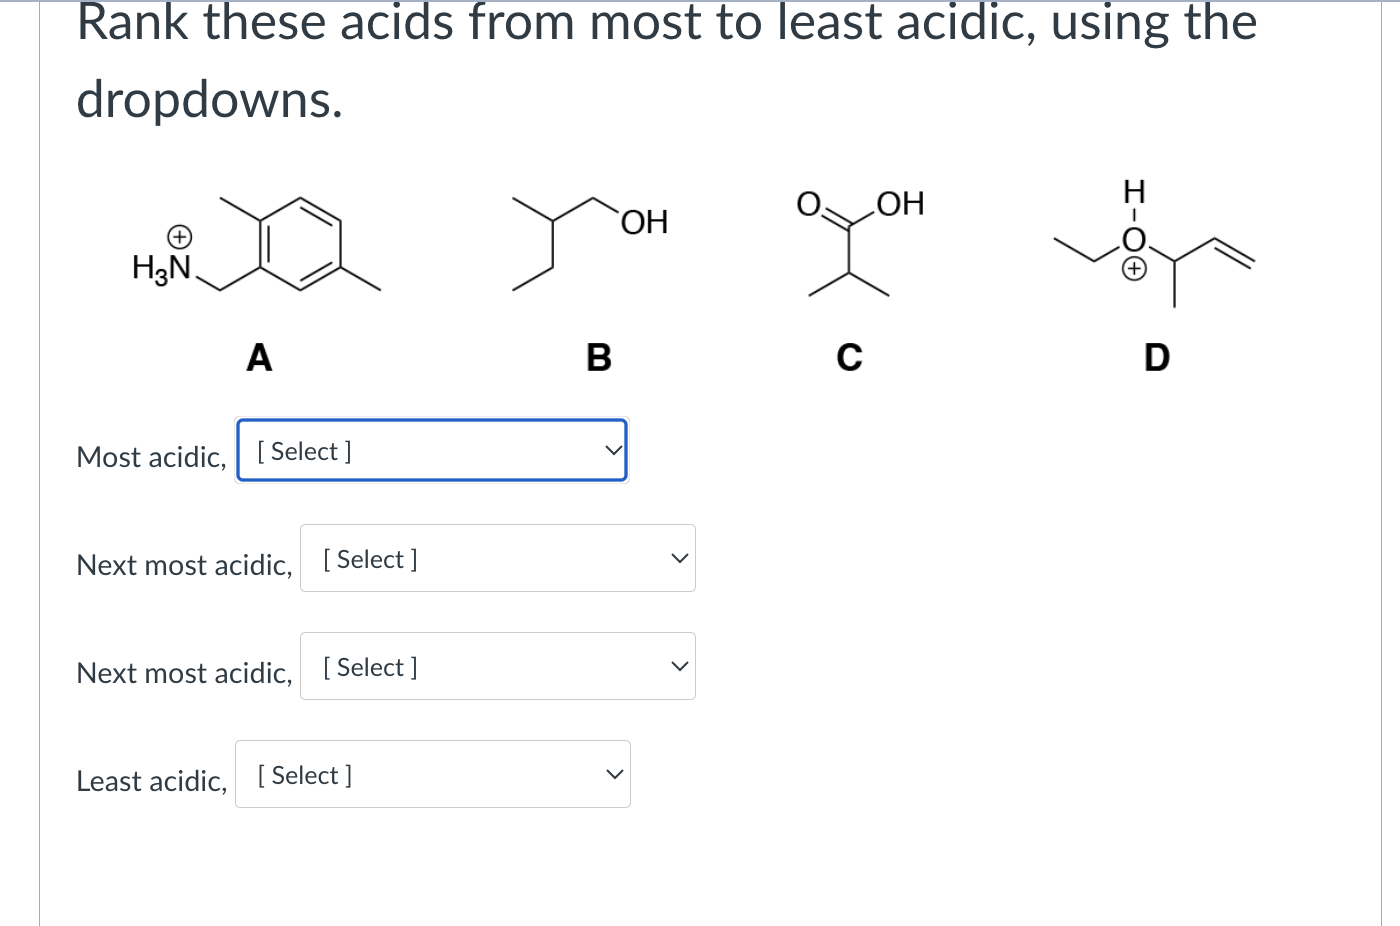Click the bold letter A label

click(x=258, y=356)
